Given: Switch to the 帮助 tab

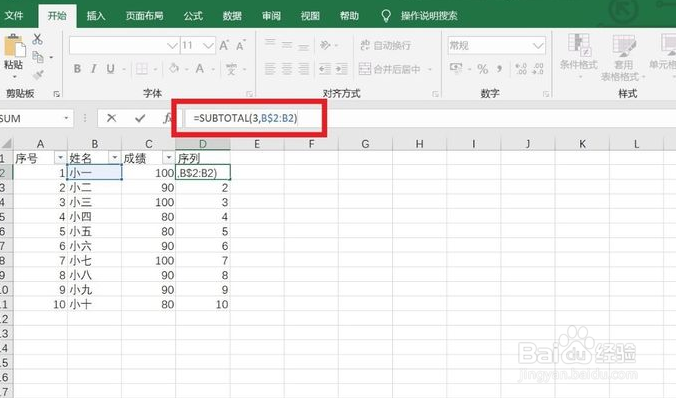Looking at the screenshot, I should pyautogui.click(x=349, y=16).
